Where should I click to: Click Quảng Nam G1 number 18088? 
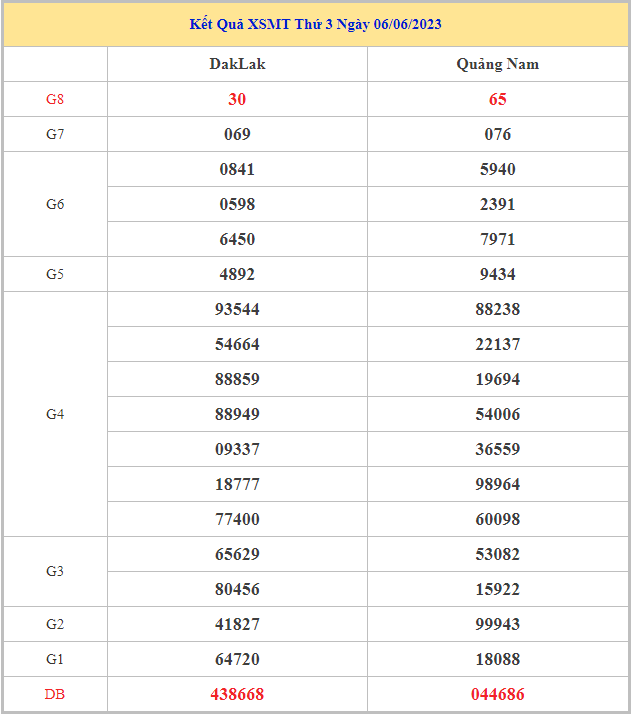pyautogui.click(x=497, y=659)
